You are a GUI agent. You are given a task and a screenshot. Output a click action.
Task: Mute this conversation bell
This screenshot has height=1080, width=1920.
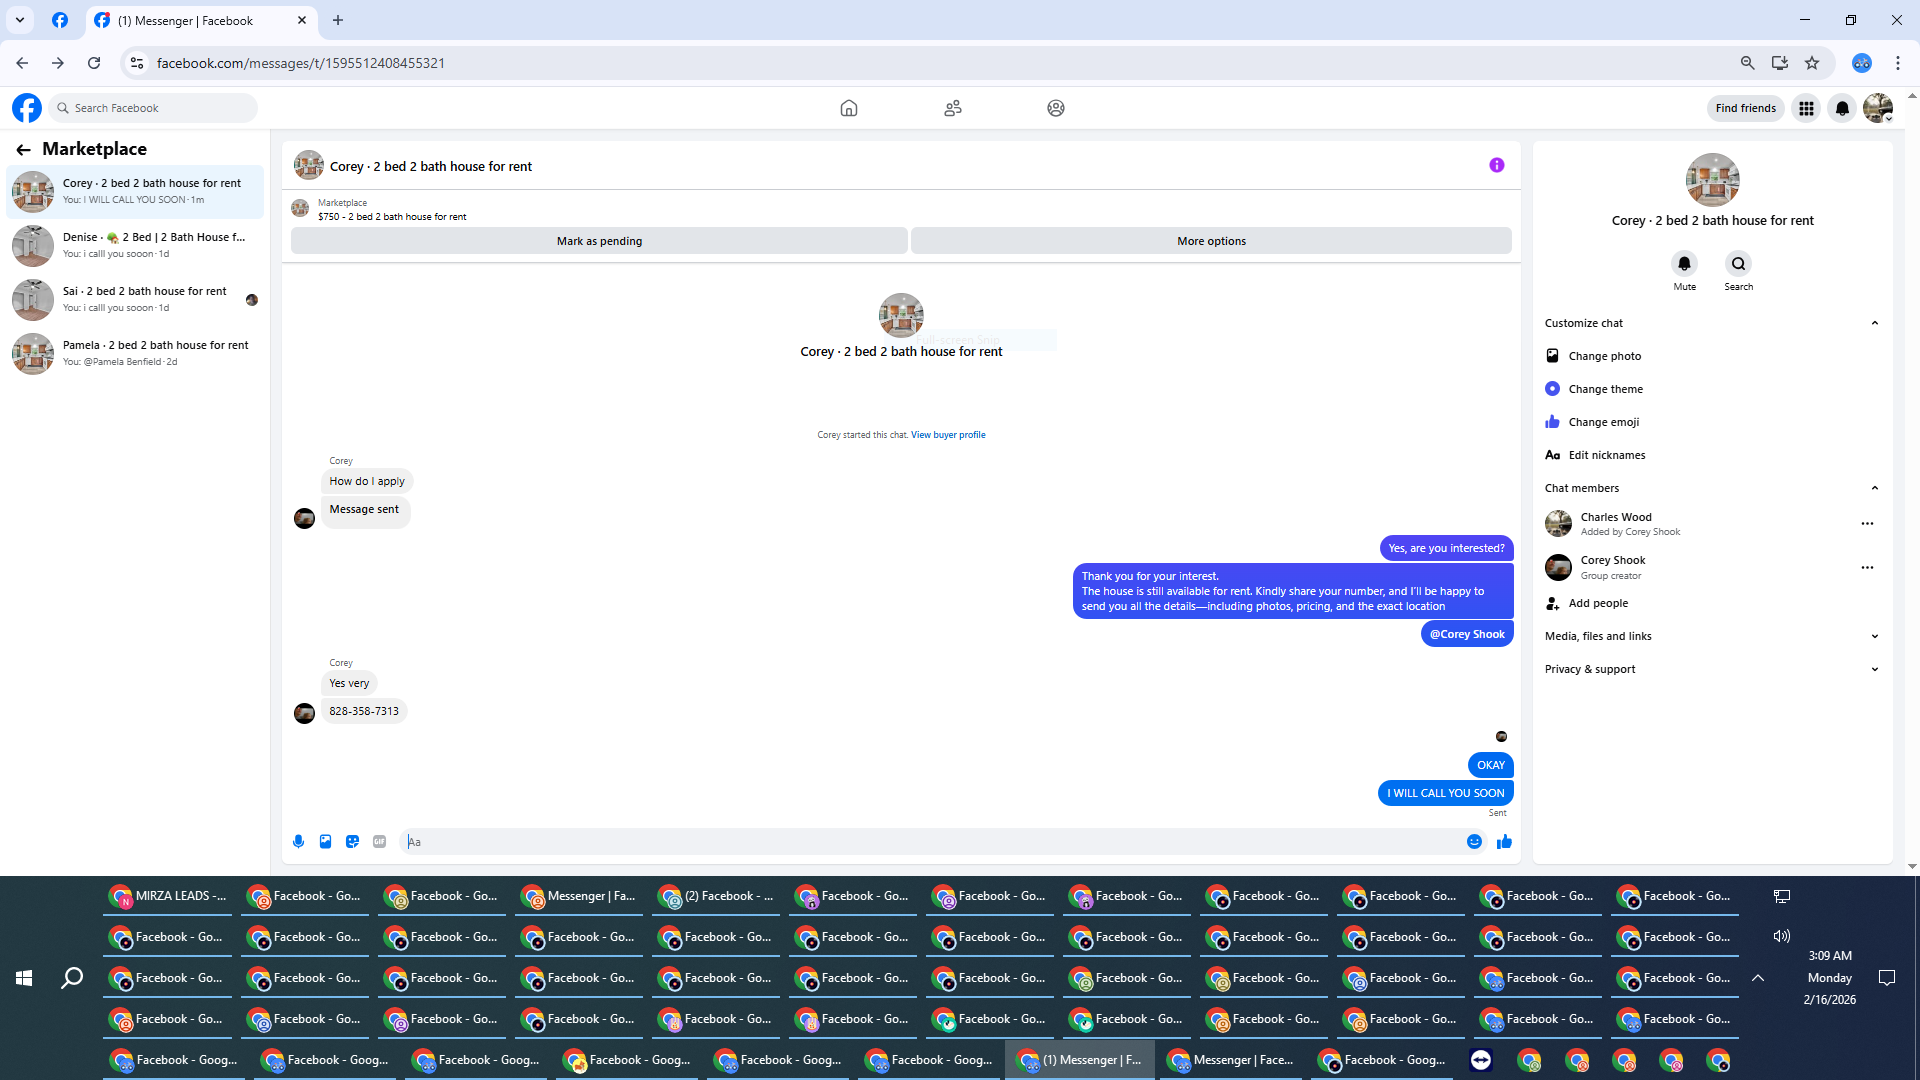(1684, 264)
